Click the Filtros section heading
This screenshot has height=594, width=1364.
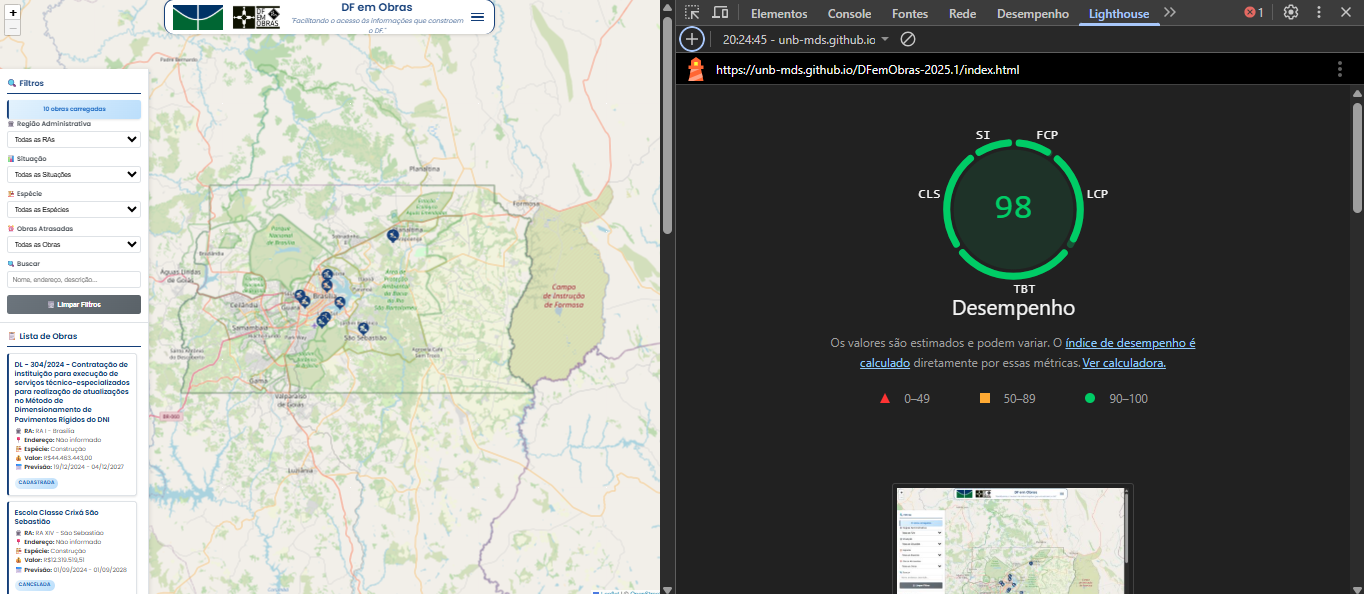(x=31, y=83)
